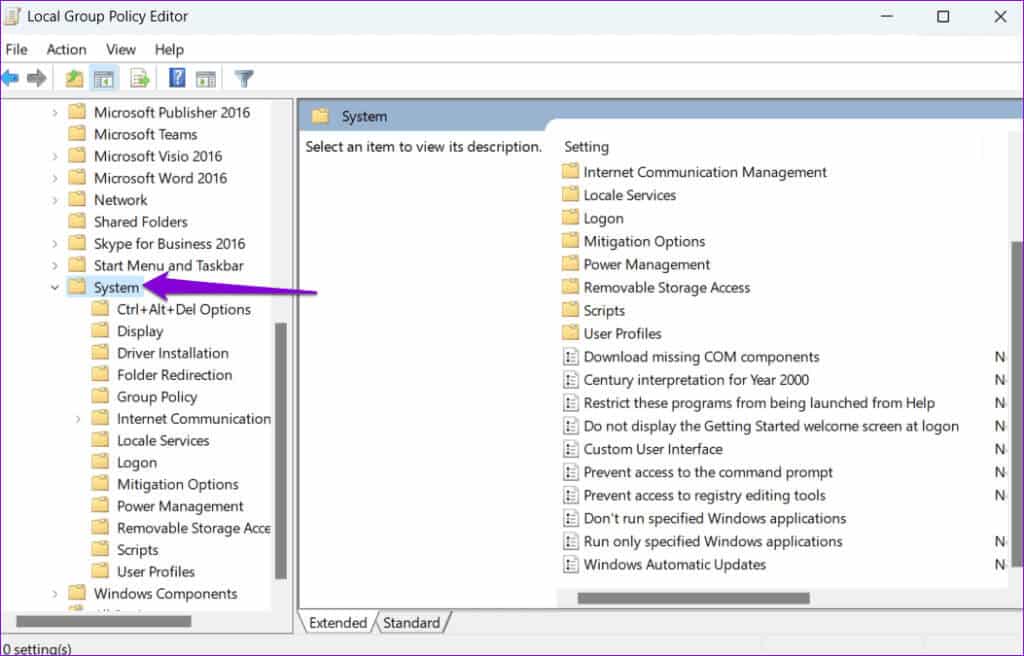
Task: Expand the Microsoft Publisher 2016 node
Action: [55, 112]
